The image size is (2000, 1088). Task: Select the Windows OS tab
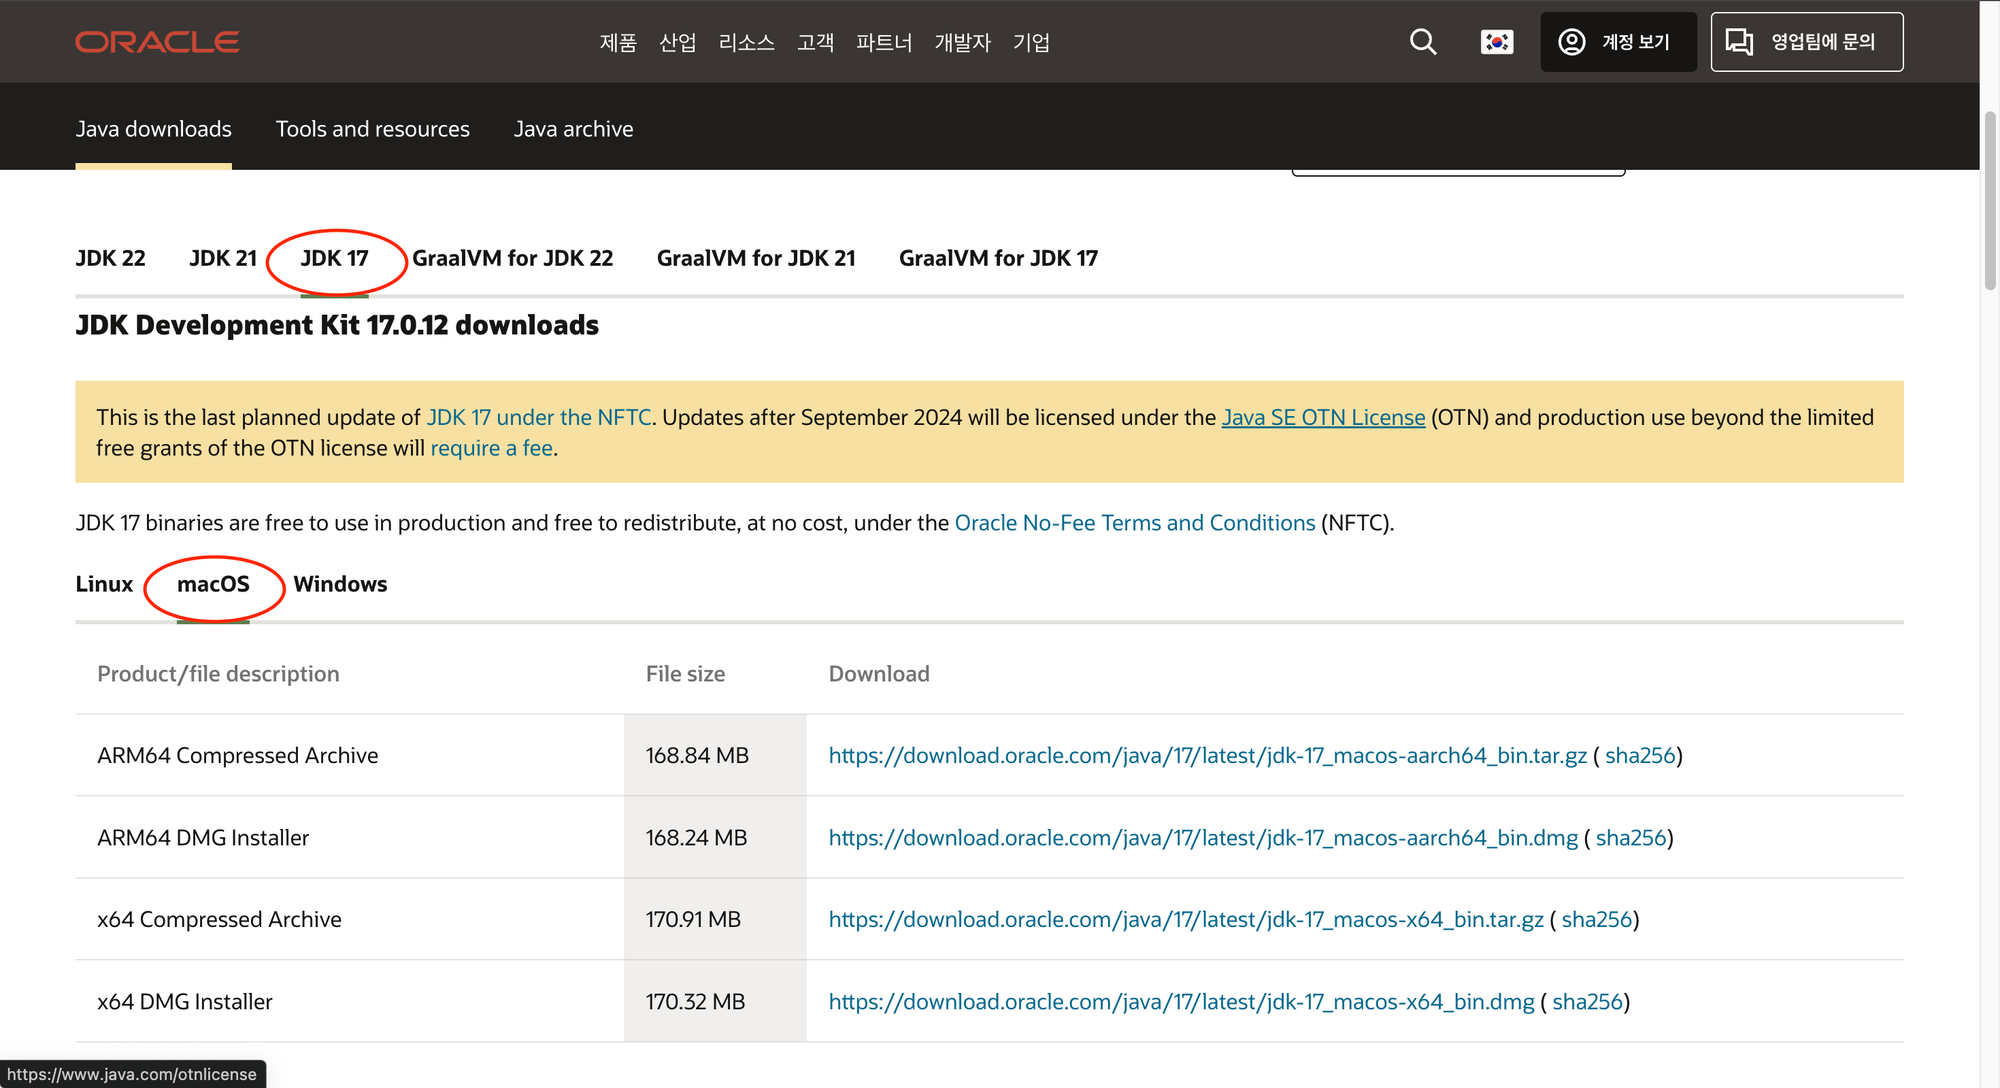tap(340, 584)
